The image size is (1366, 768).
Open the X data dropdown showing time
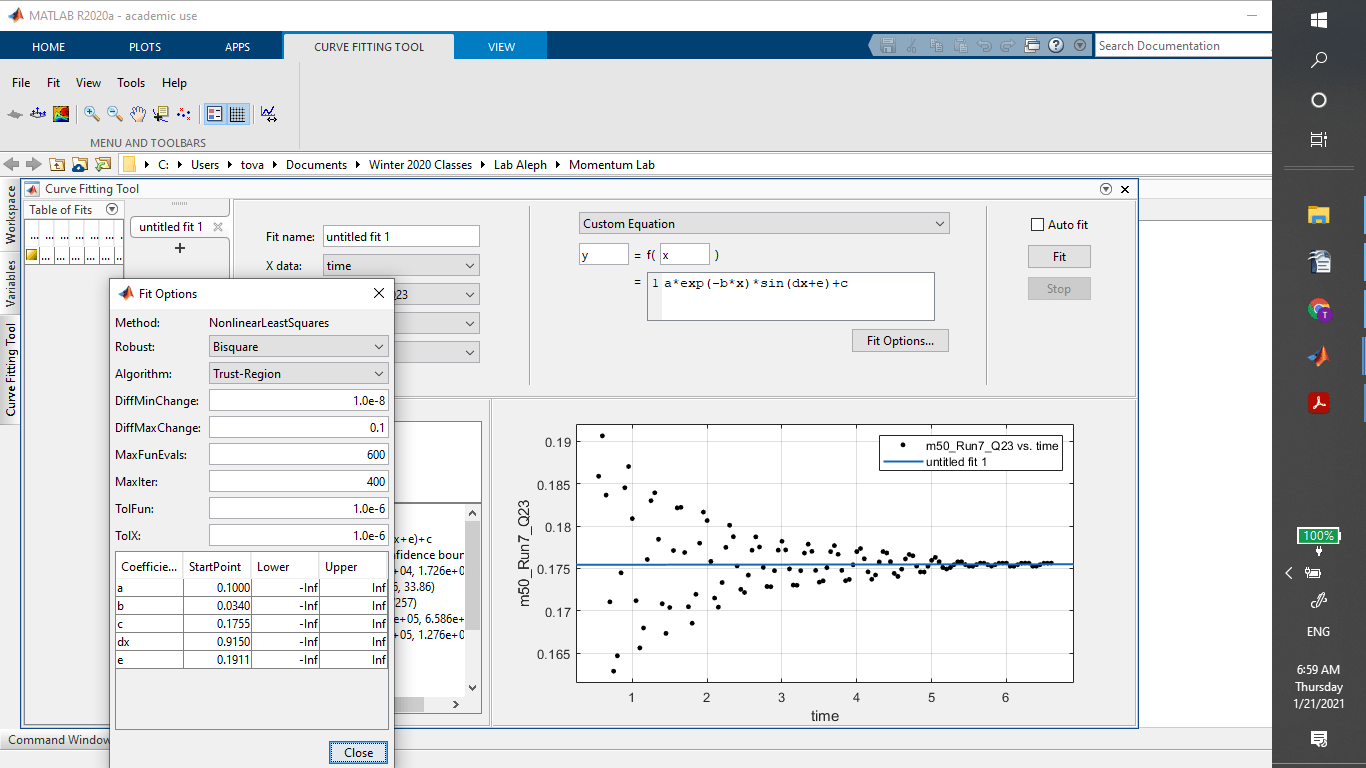click(400, 265)
